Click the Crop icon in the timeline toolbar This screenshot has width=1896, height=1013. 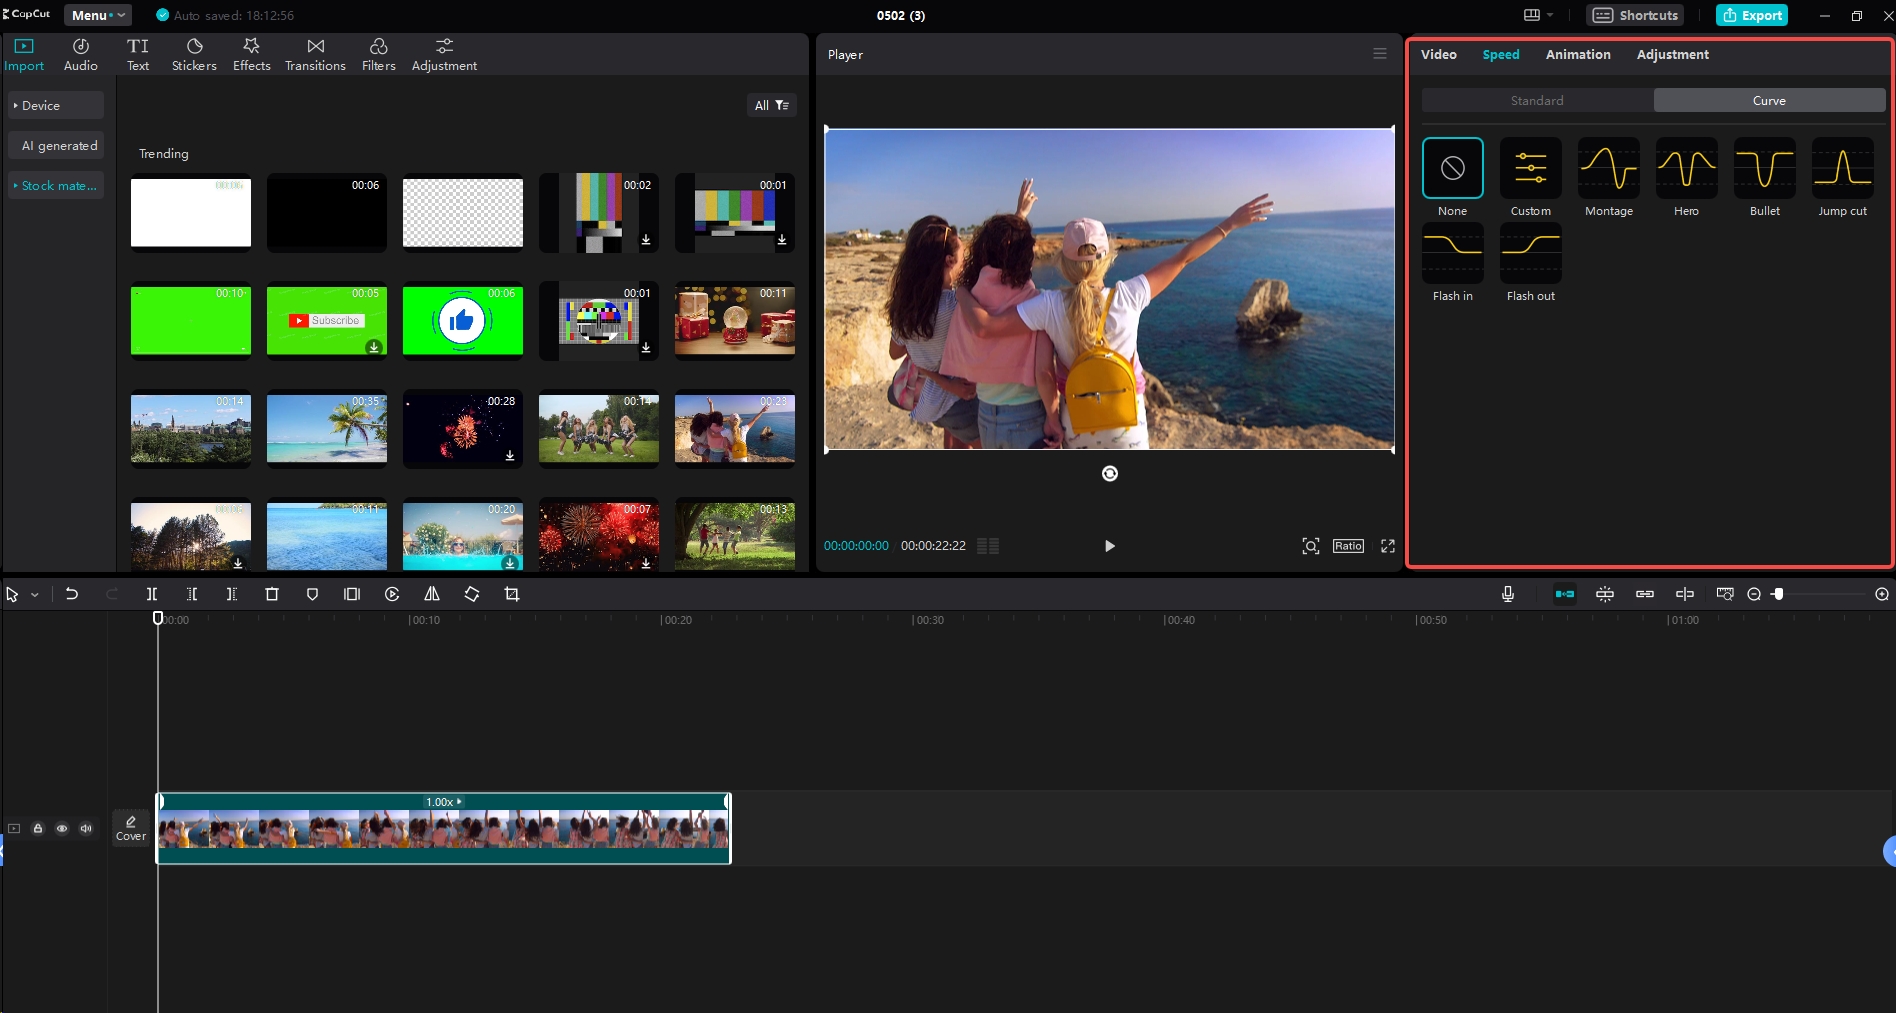click(x=511, y=593)
